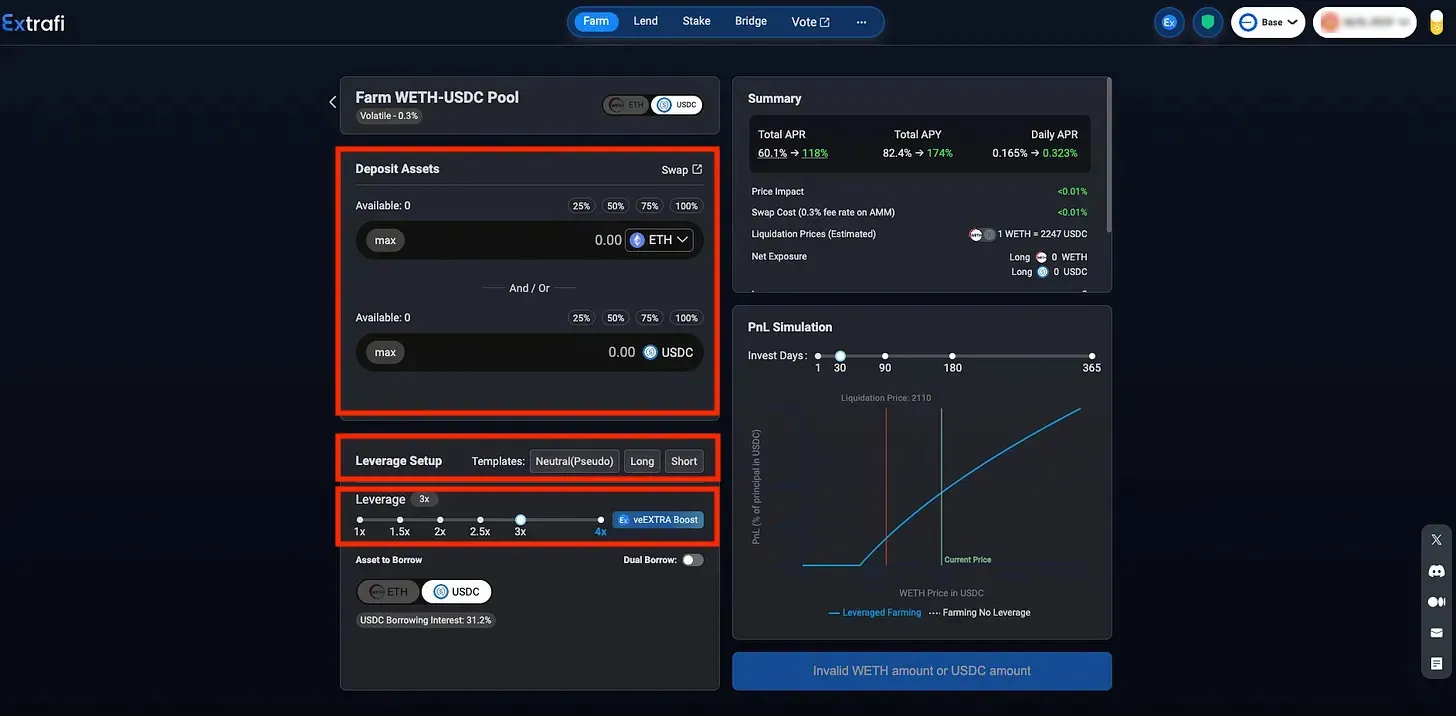Toggle the Dual Borrow switch
This screenshot has height=716, width=1456.
tap(692, 560)
